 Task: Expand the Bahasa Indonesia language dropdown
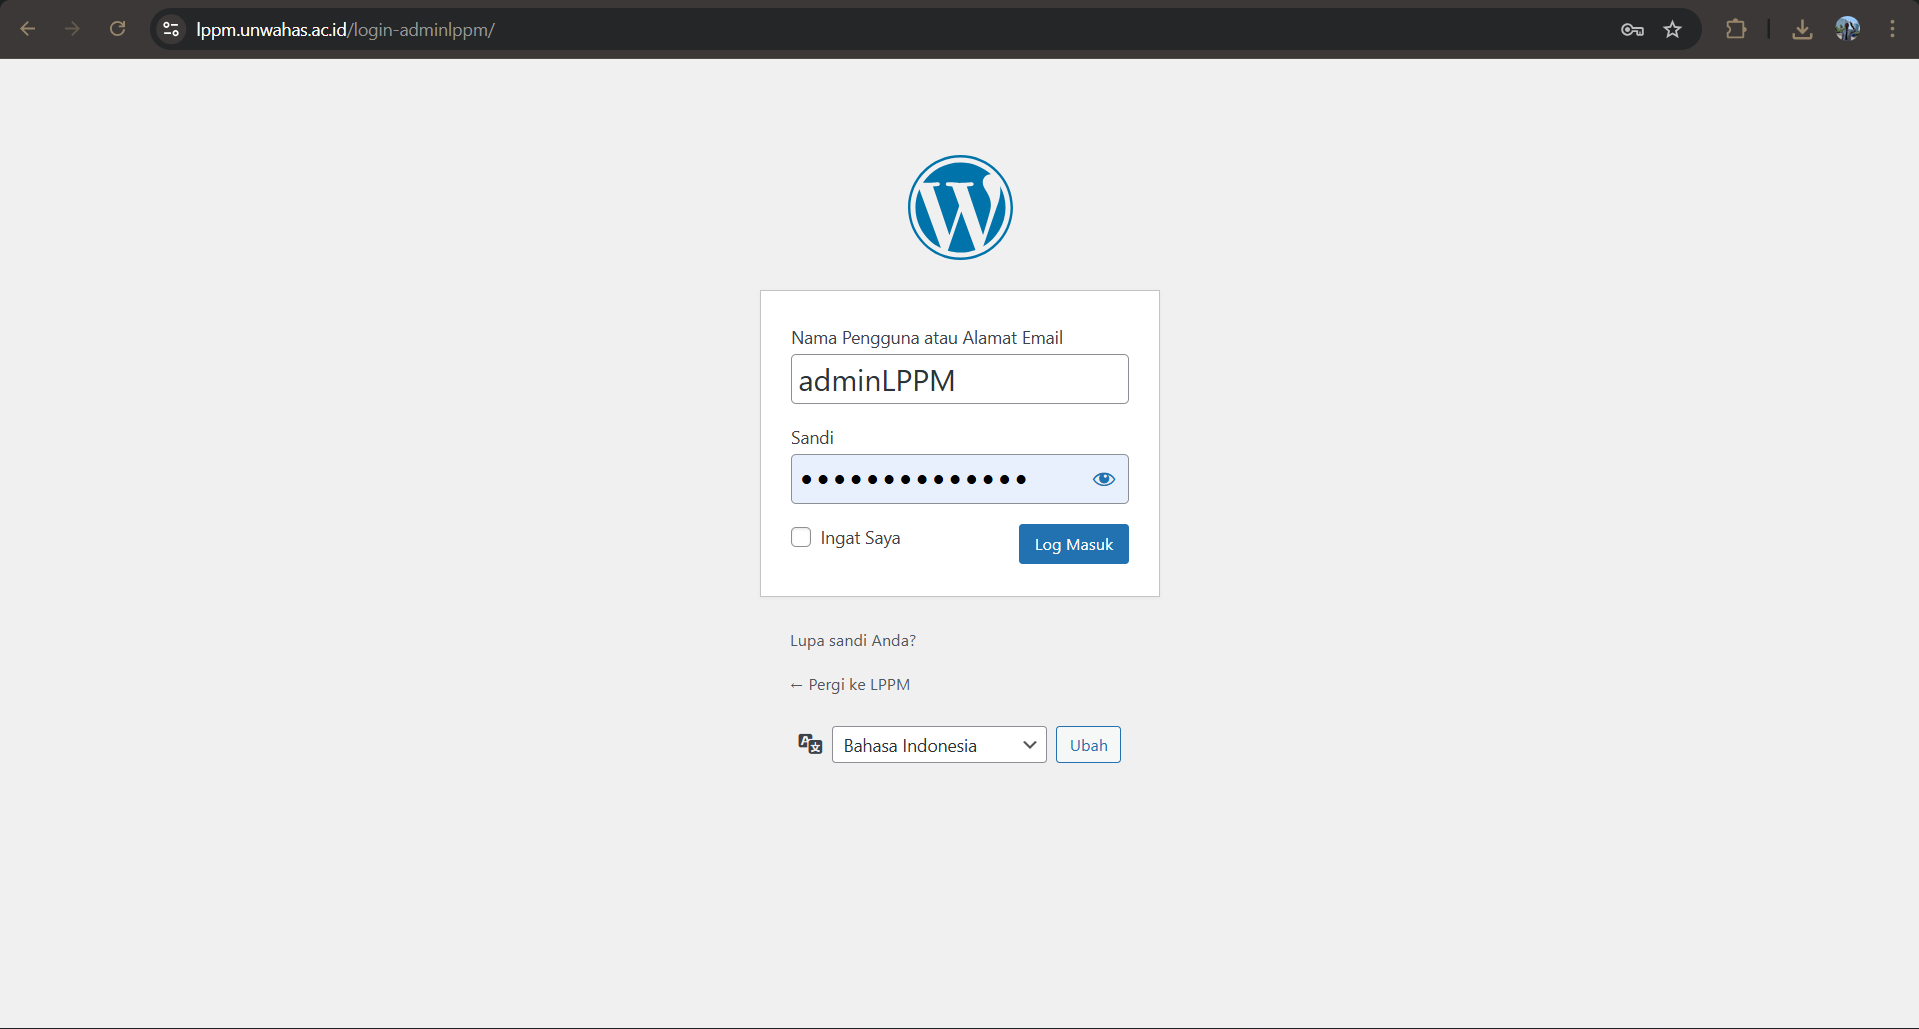coord(938,745)
